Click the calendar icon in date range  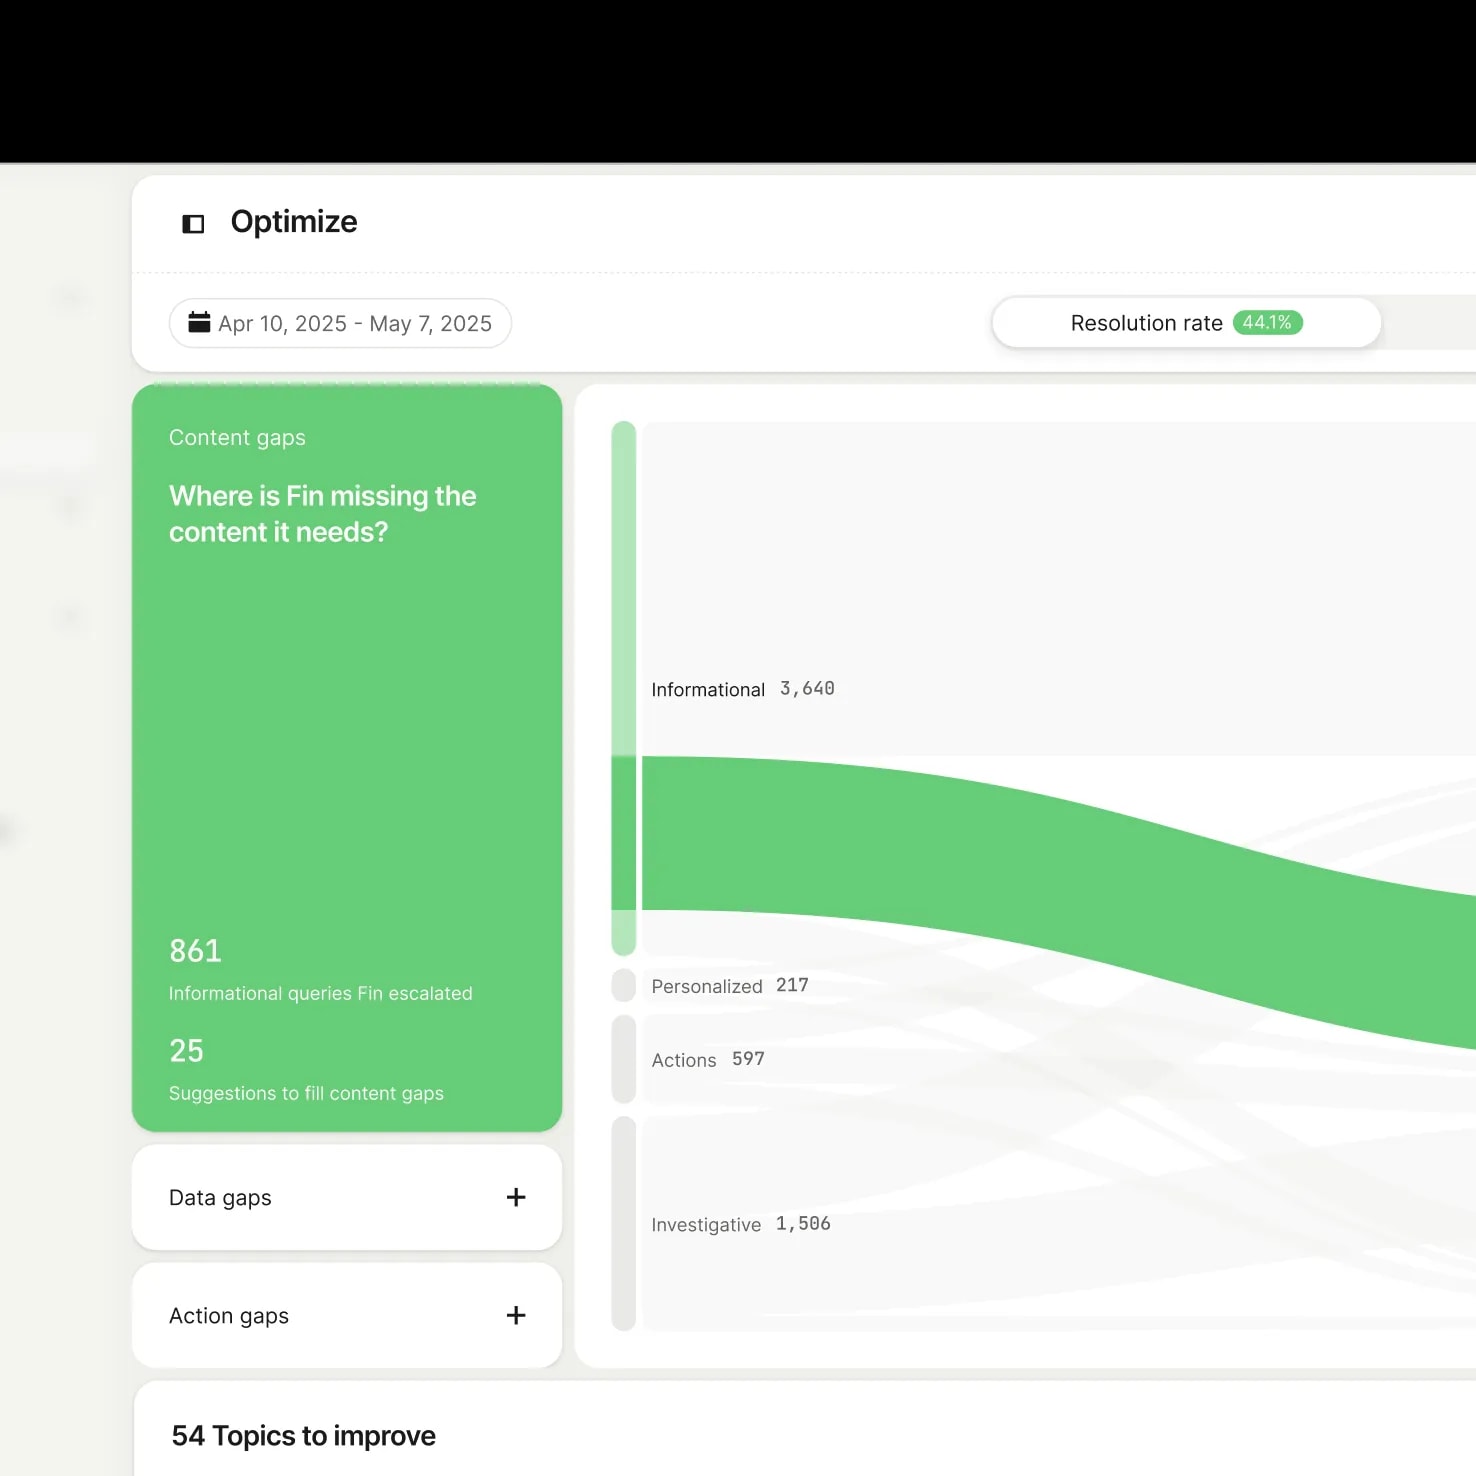(199, 322)
